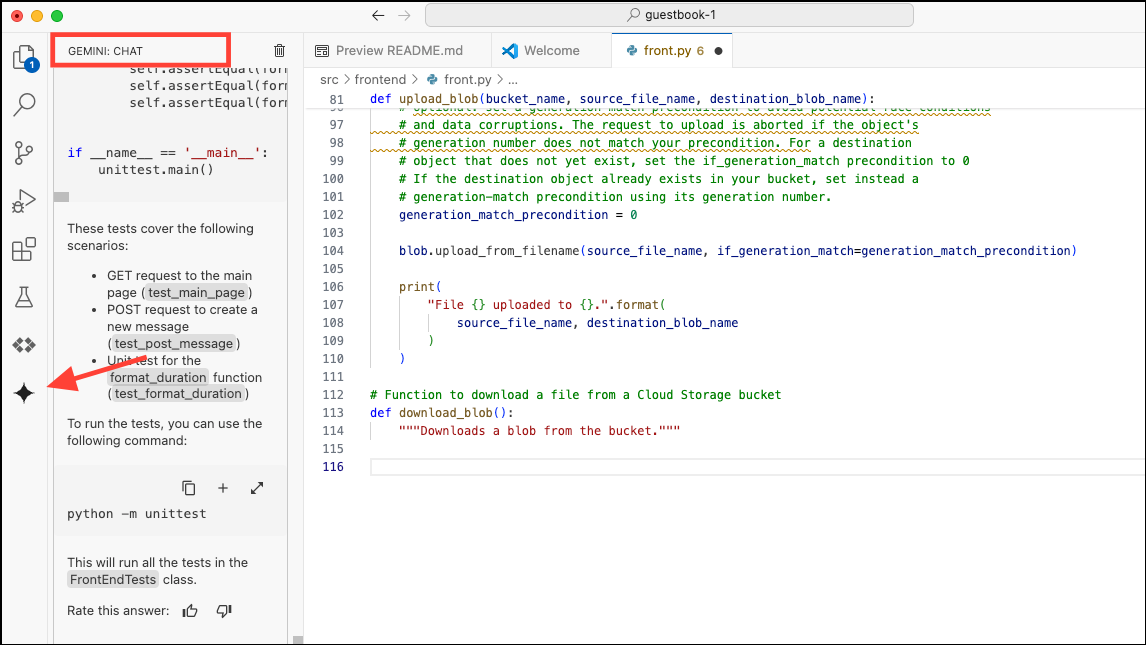The image size is (1146, 645).
Task: Open the Search view icon
Action: coord(24,104)
